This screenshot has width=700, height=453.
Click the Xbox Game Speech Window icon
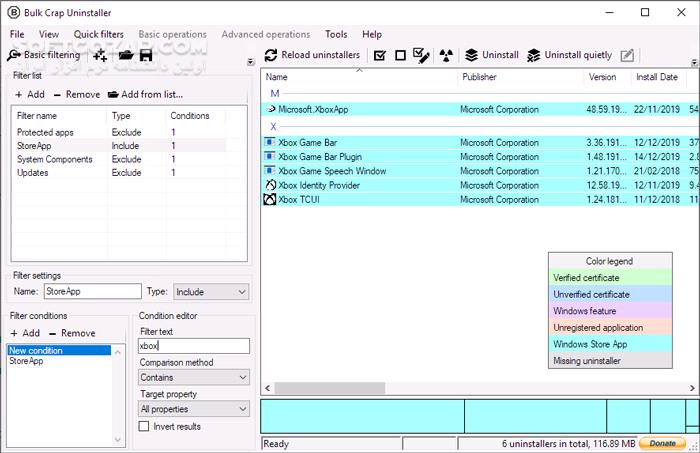270,171
